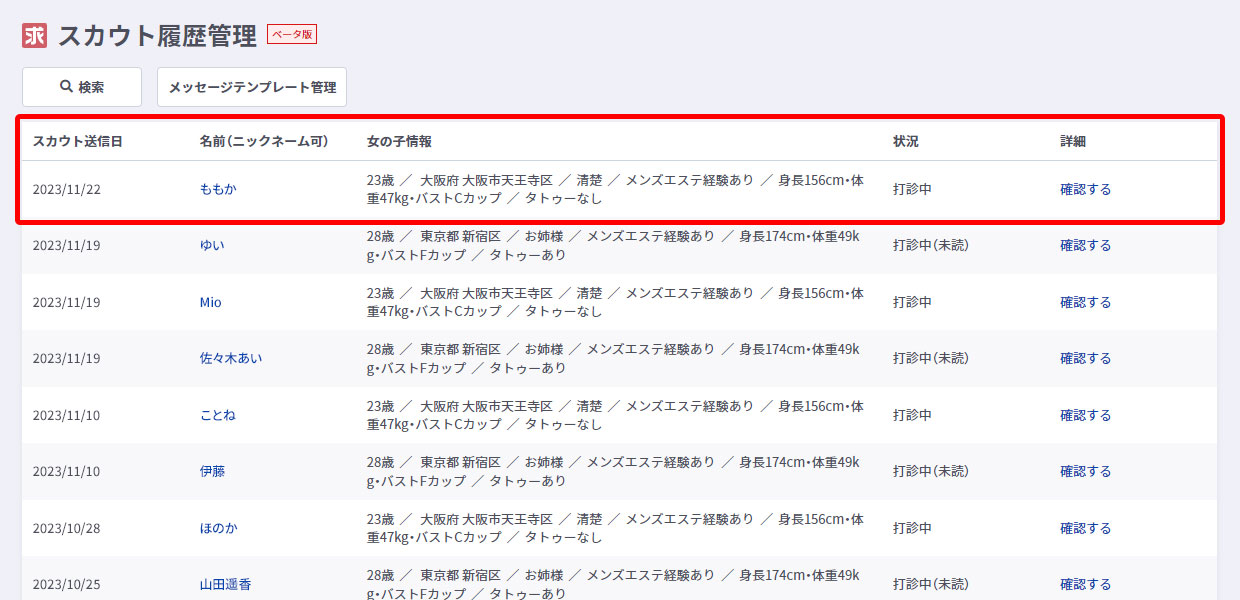The height and width of the screenshot is (600, 1240).
Task: Open 山田遥香's name link
Action: point(225,584)
